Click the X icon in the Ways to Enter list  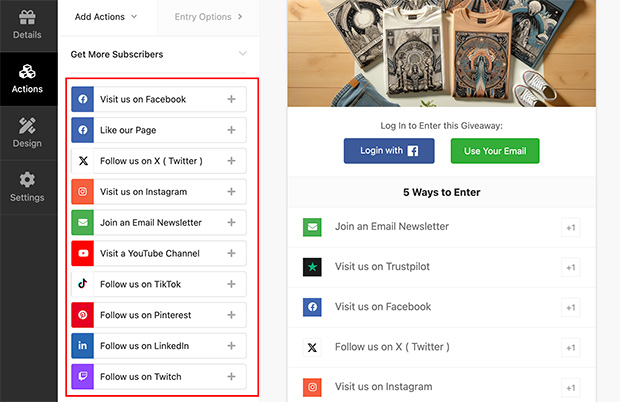point(312,347)
